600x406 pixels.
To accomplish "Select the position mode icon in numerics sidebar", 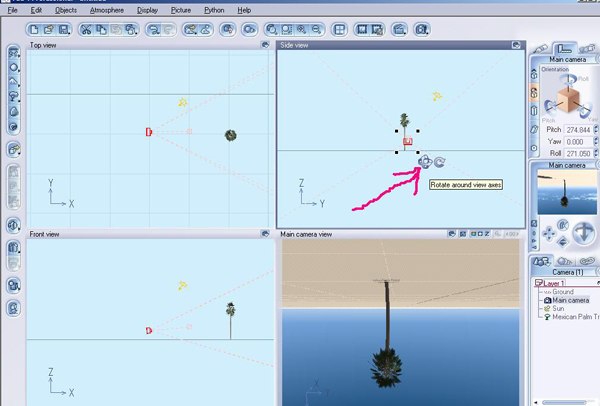I will point(534,75).
